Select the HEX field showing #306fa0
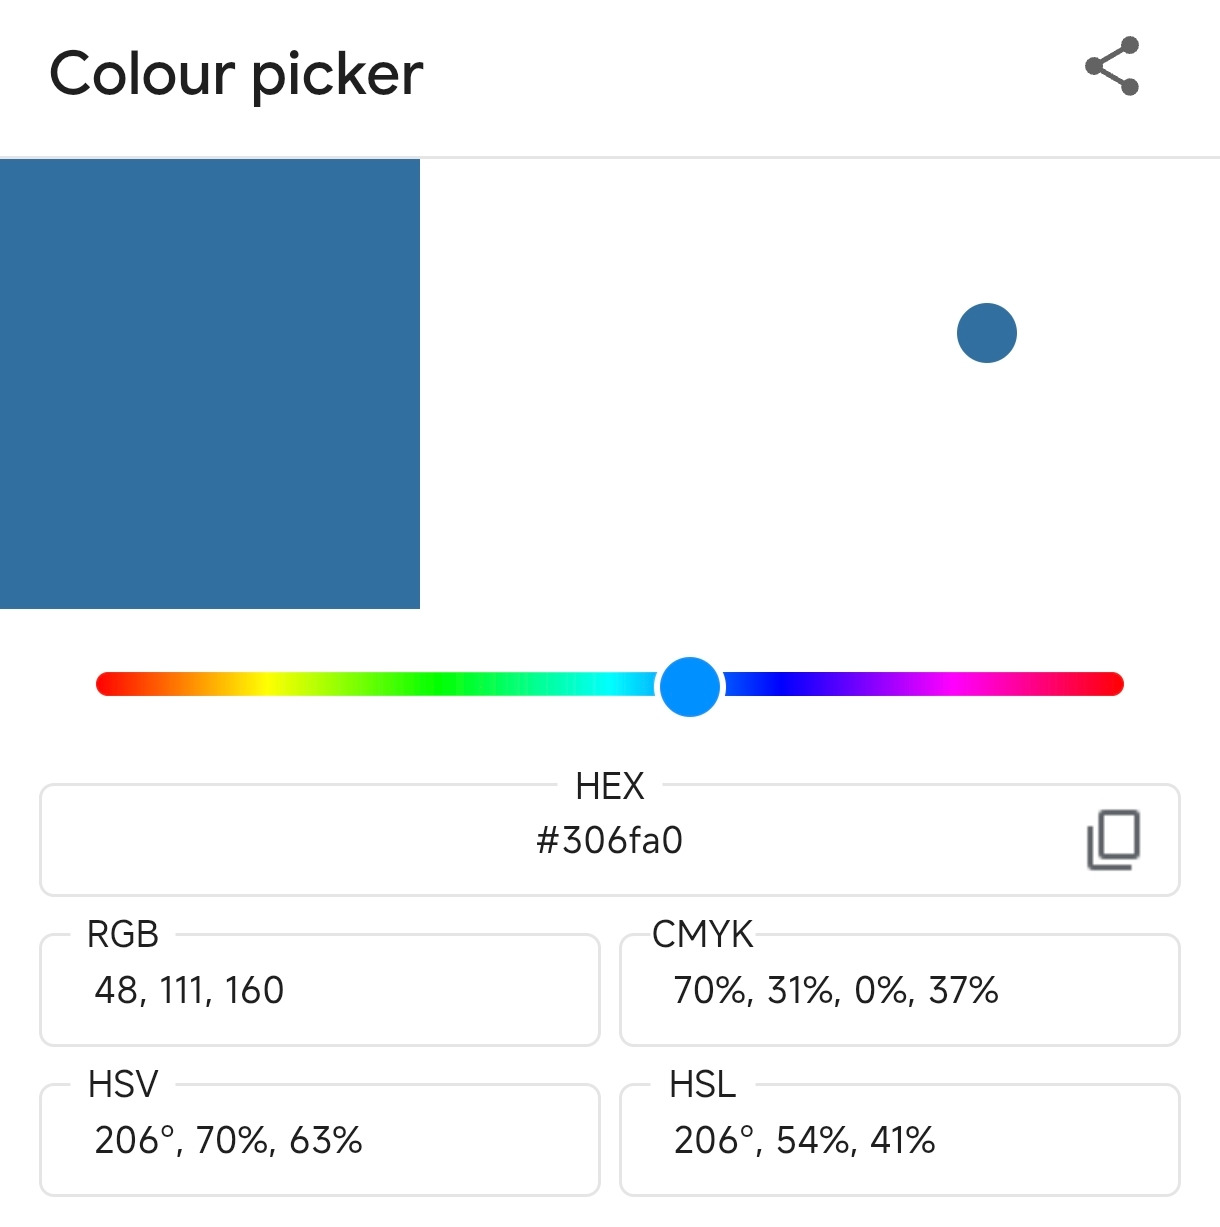Viewport: 1220px width, 1227px height. [609, 841]
